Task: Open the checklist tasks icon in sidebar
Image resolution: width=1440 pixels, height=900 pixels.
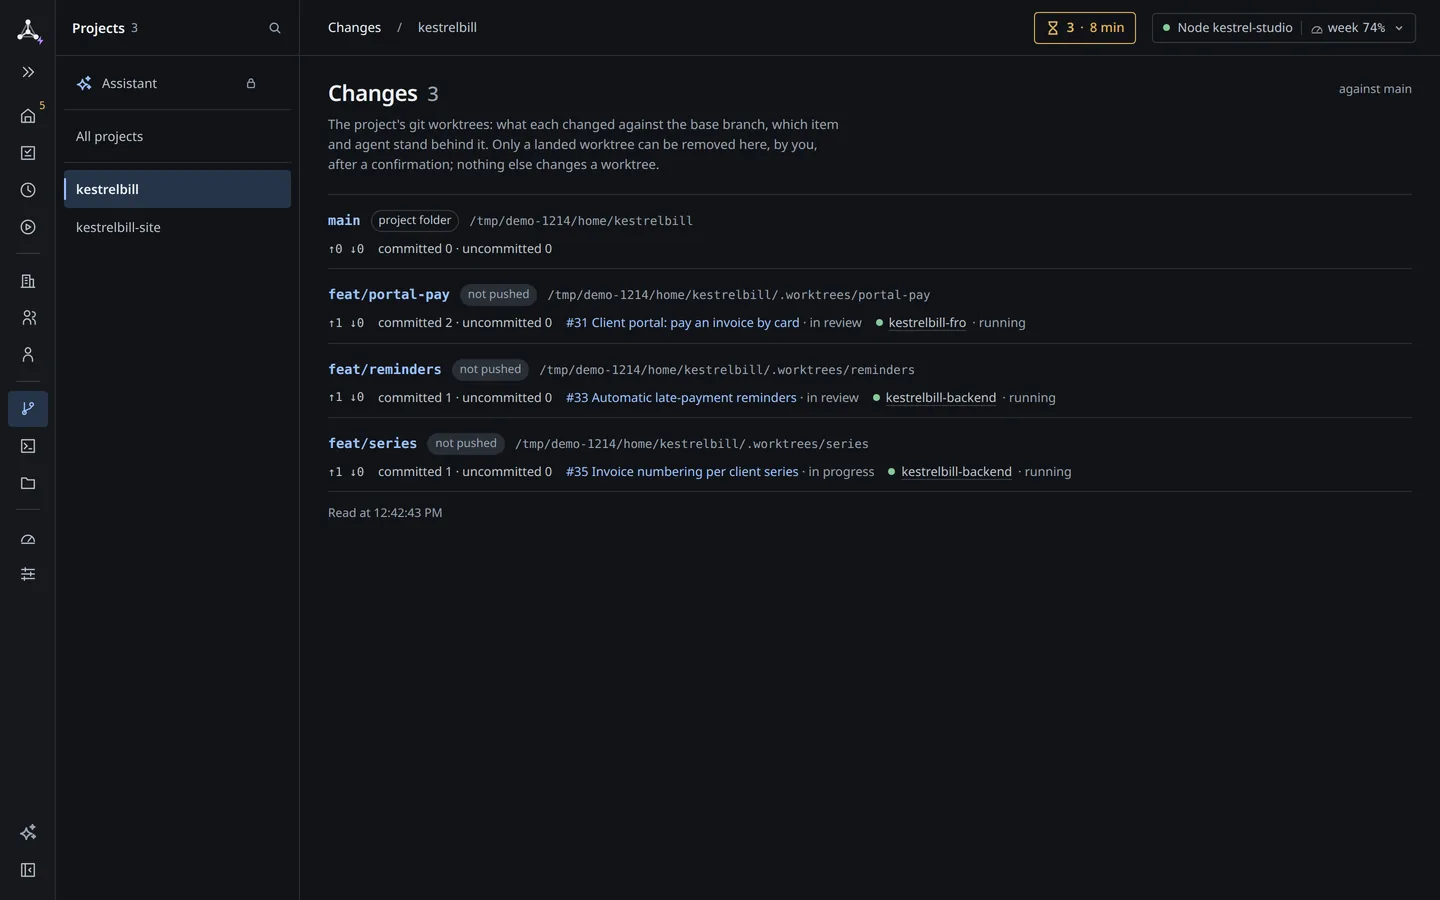Action: click(x=28, y=153)
